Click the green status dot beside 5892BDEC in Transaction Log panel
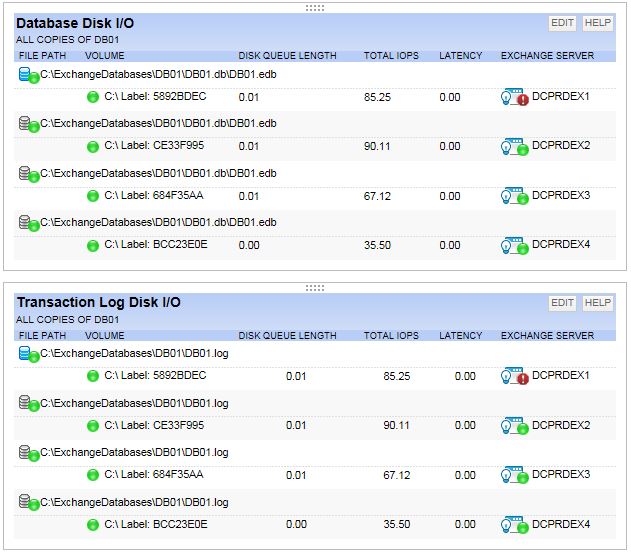Image resolution: width=631 pixels, height=559 pixels. pos(93,376)
